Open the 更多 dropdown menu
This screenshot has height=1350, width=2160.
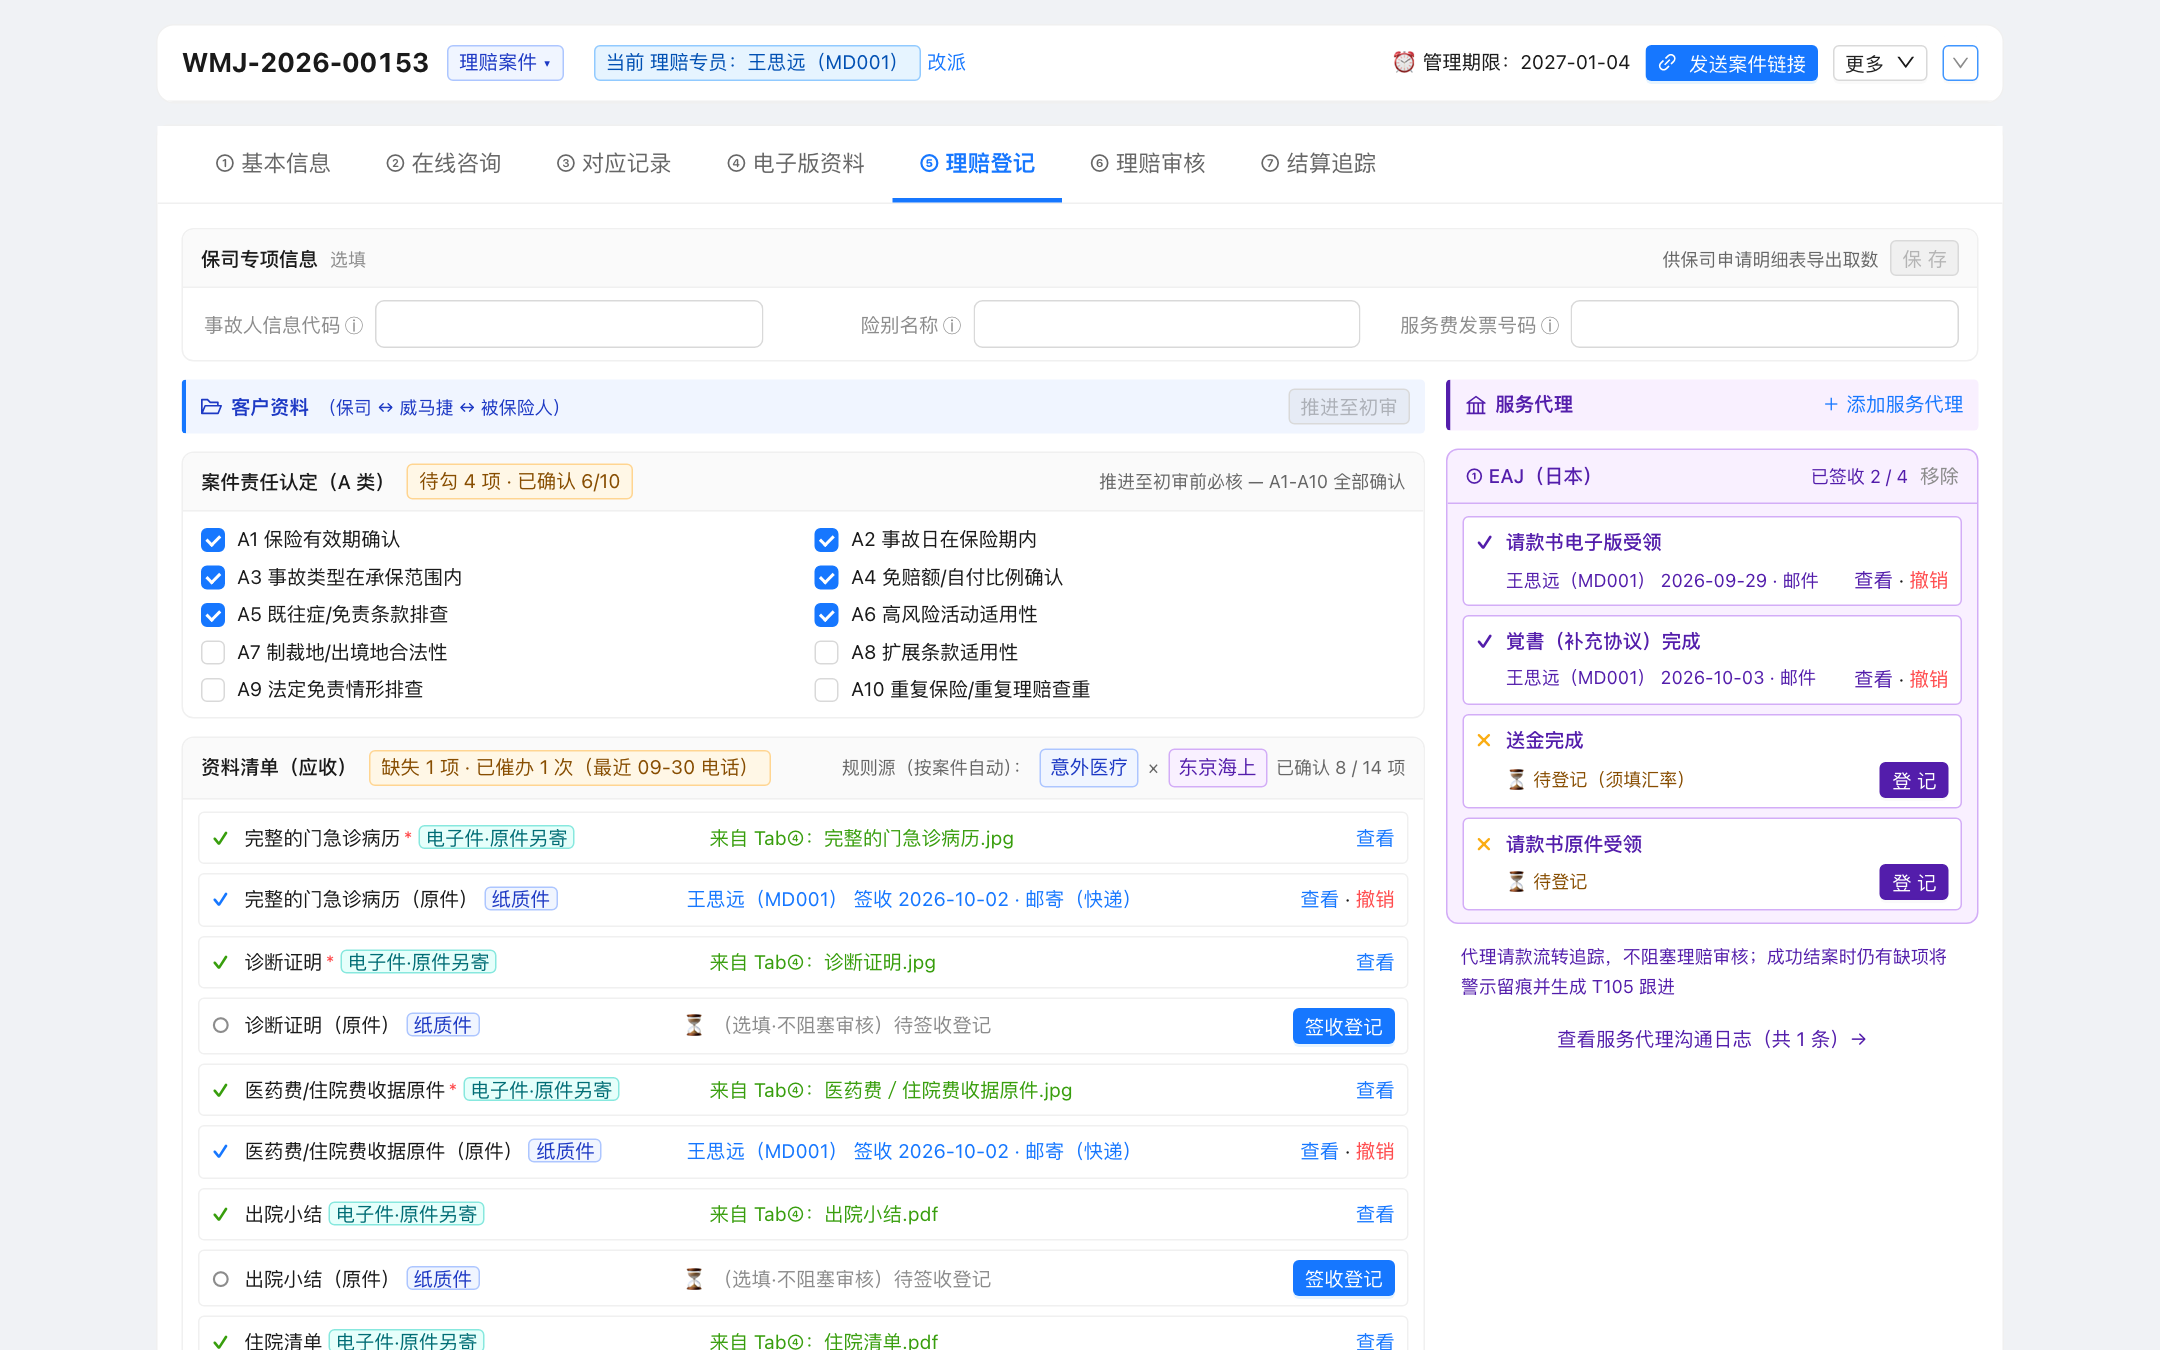pyautogui.click(x=1879, y=63)
